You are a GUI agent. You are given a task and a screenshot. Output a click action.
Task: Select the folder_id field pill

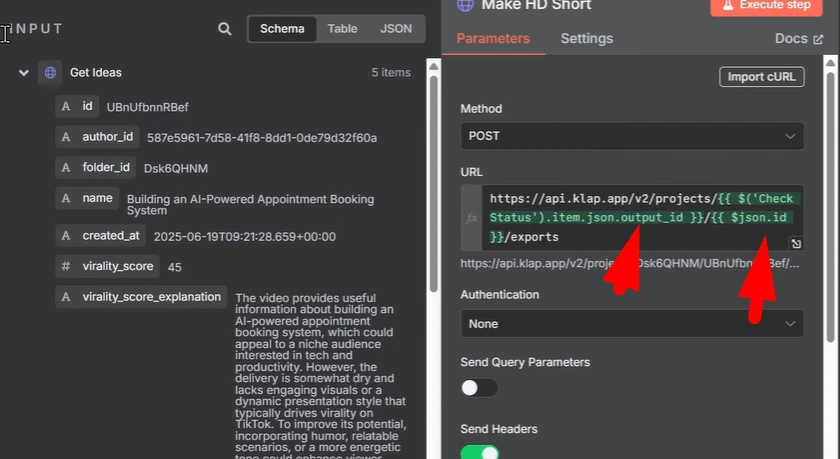click(x=95, y=168)
